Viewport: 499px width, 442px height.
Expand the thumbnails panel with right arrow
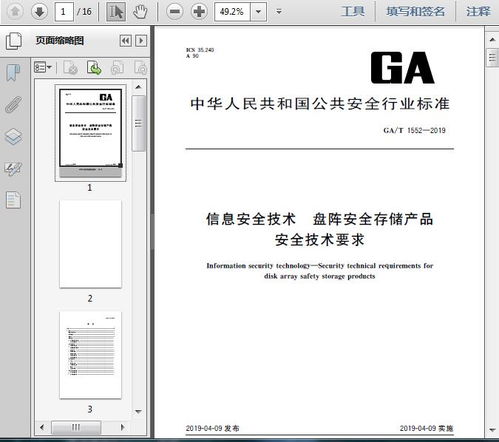click(141, 41)
